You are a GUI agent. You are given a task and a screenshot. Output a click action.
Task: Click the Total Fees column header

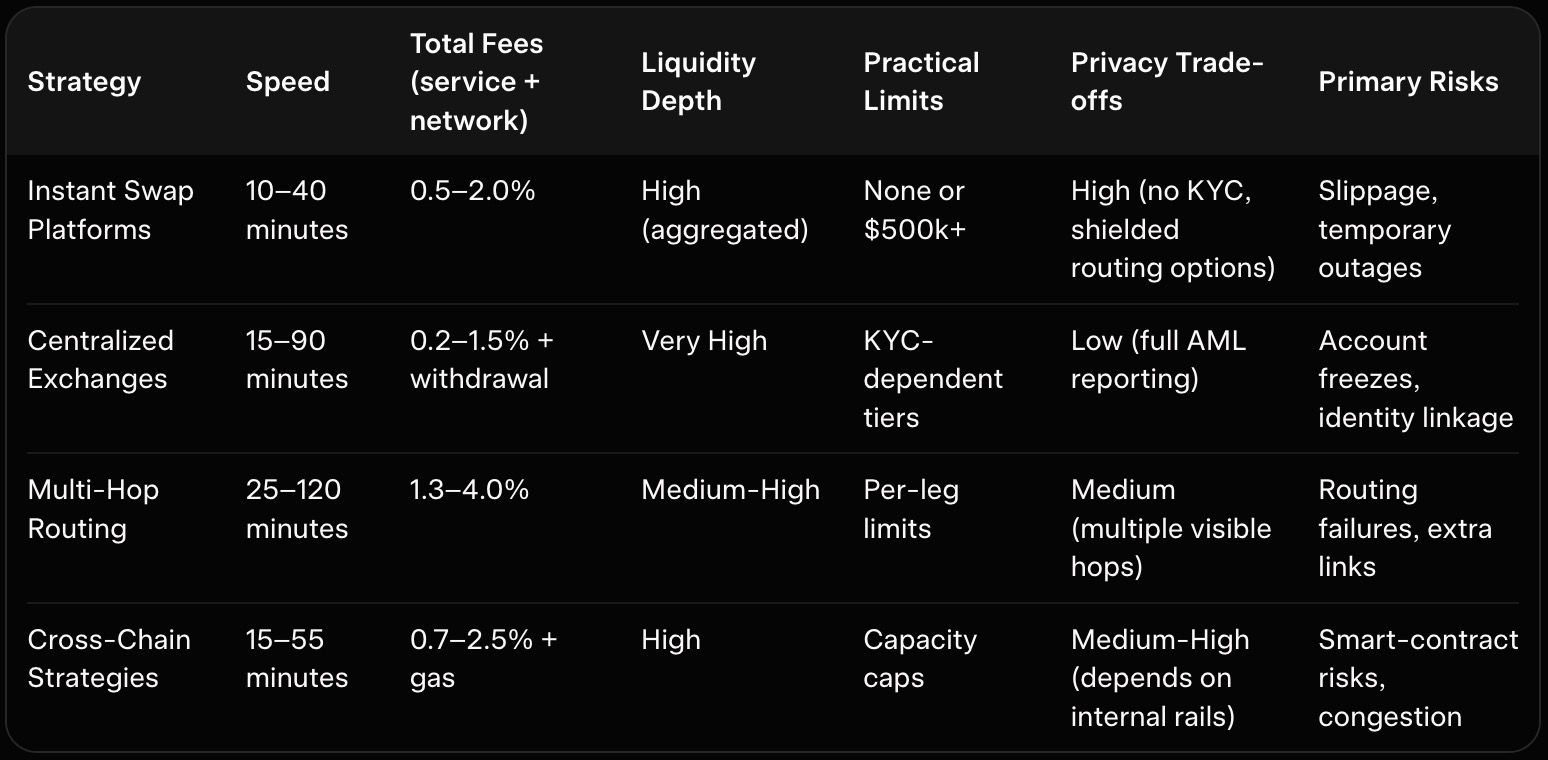click(x=476, y=82)
